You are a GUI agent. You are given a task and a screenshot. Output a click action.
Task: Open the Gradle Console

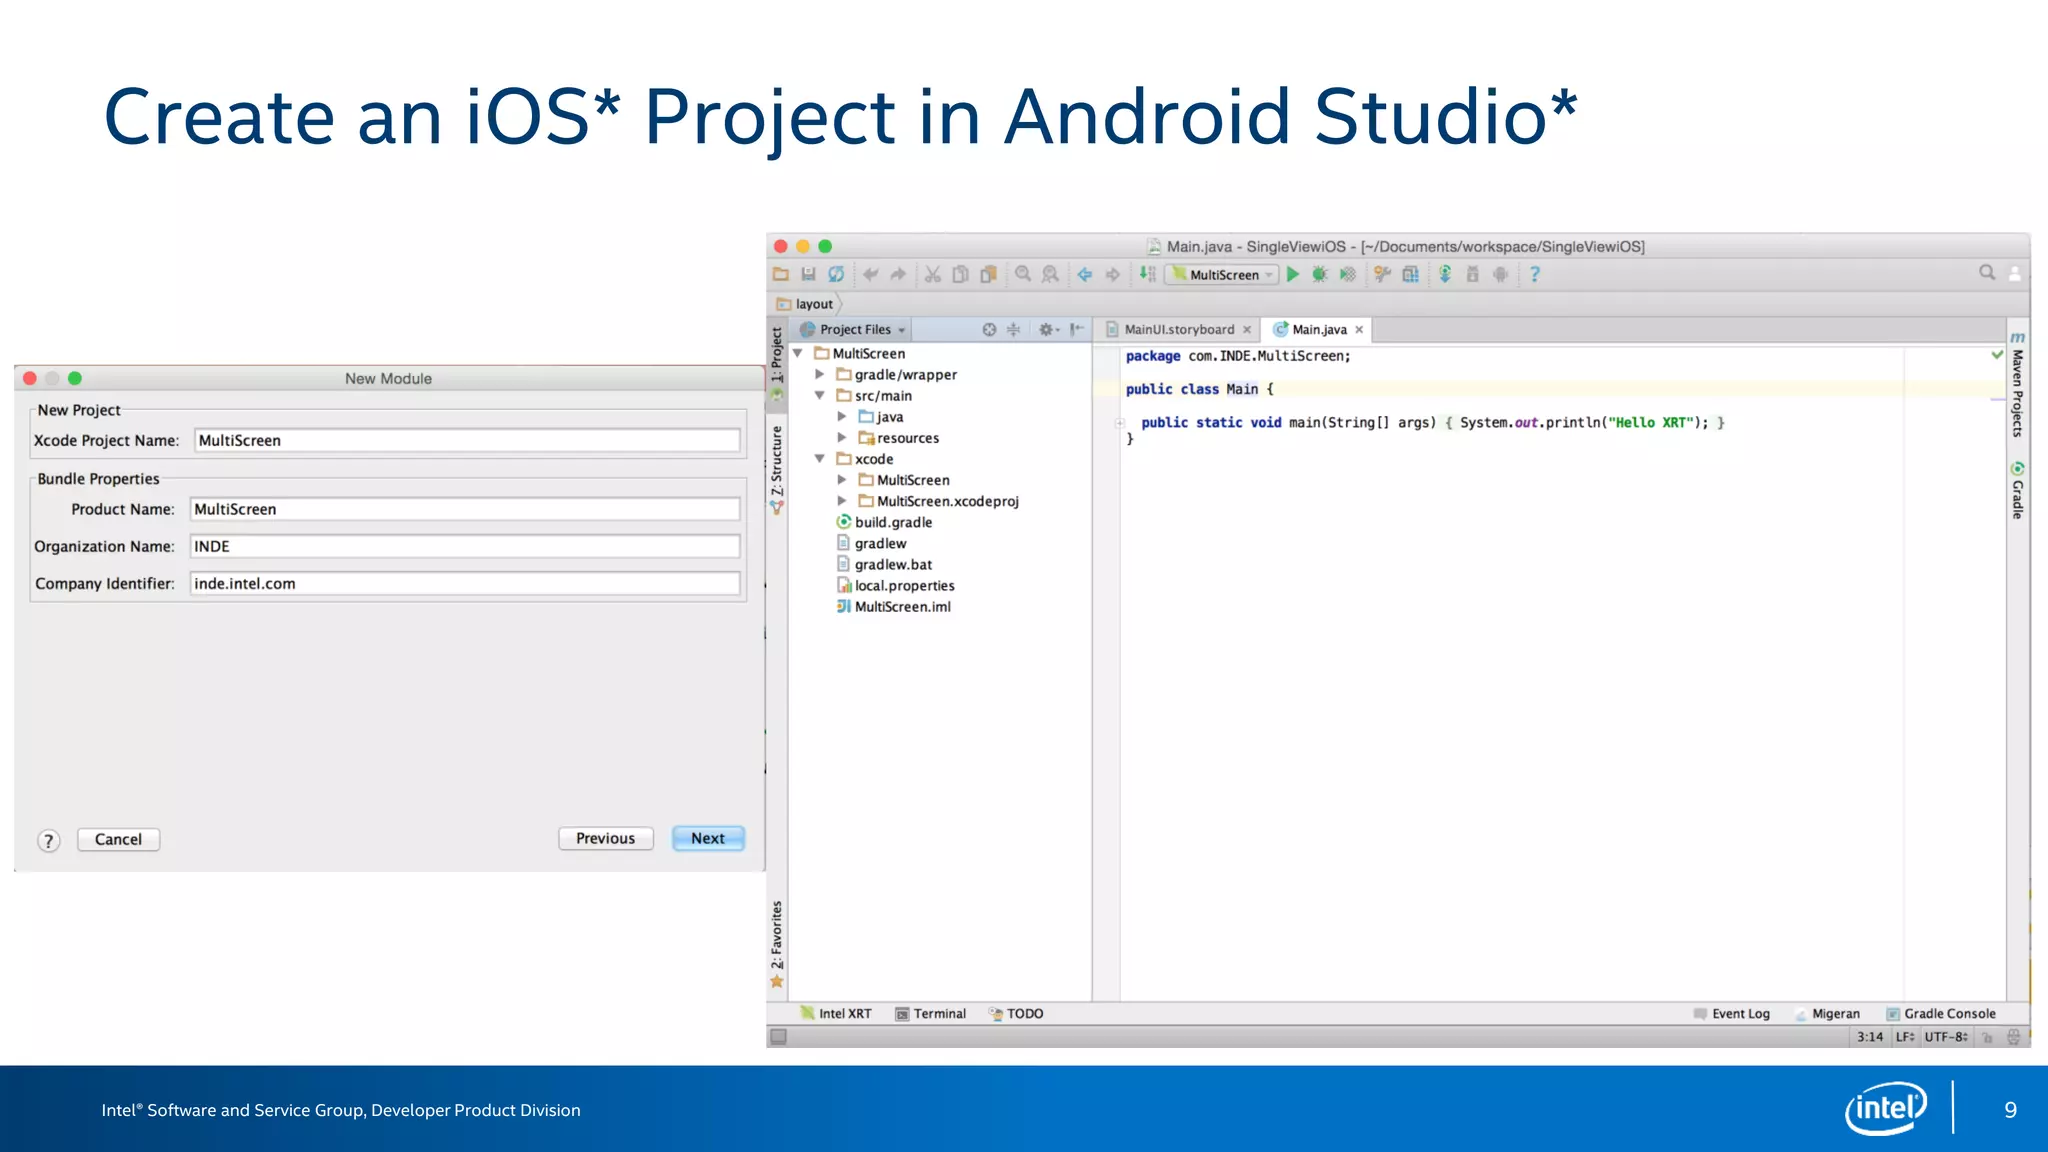tap(1940, 1013)
